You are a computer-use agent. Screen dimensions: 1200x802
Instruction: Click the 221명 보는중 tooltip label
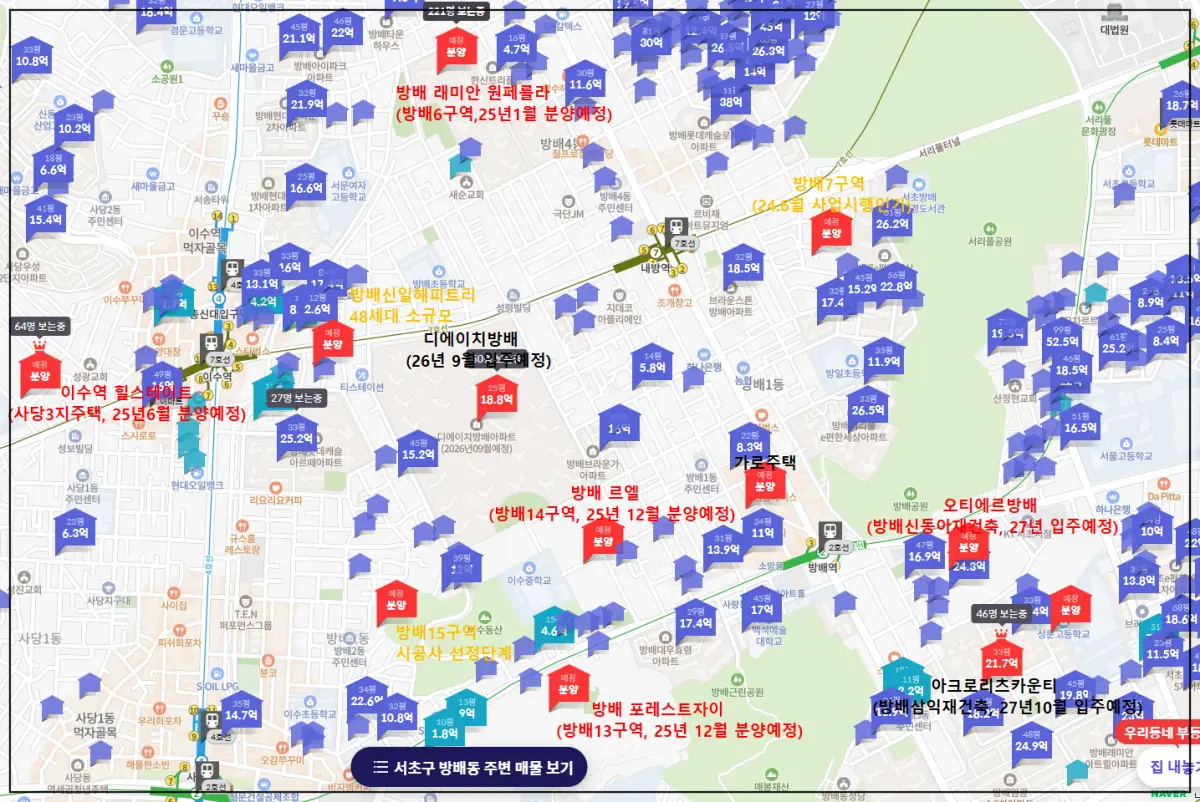456,11
